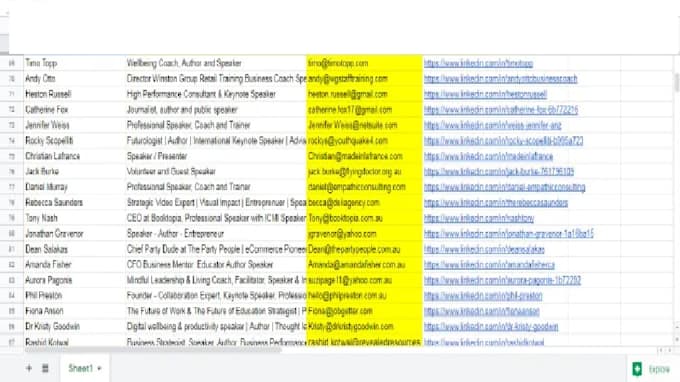
Task: Open the all sheets list icon
Action: click(x=45, y=368)
